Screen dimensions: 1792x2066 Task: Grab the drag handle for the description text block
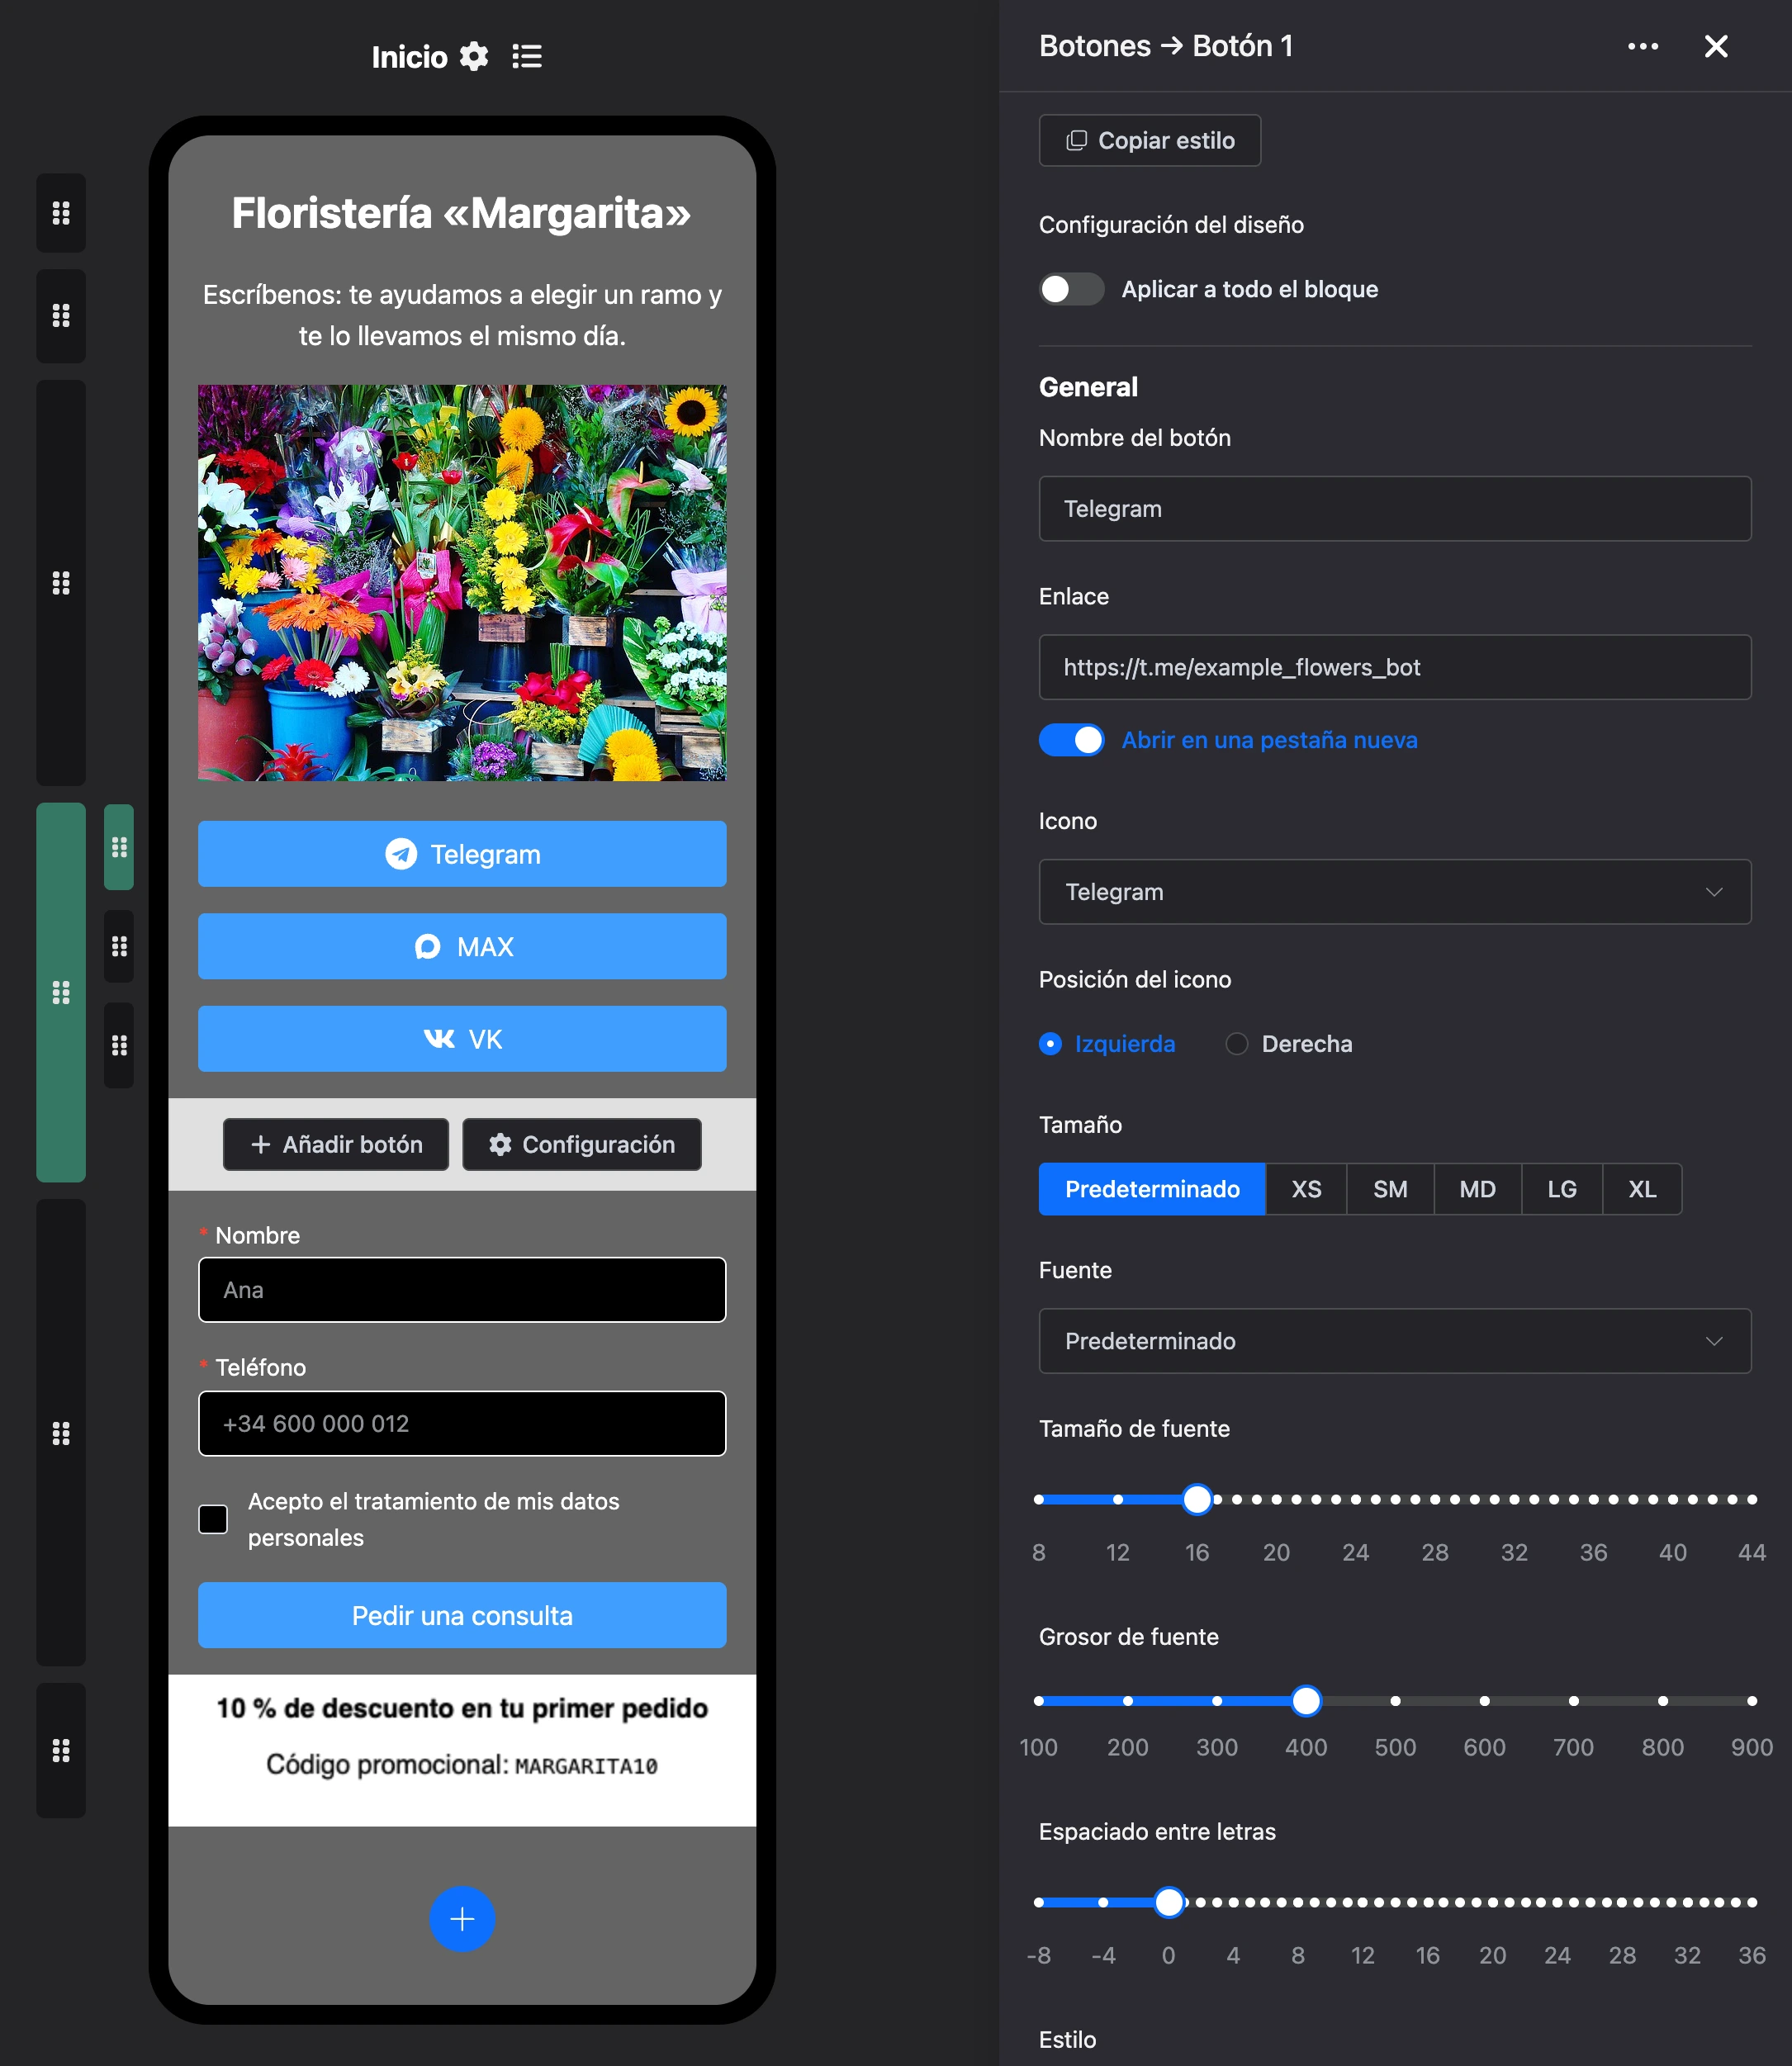point(61,316)
